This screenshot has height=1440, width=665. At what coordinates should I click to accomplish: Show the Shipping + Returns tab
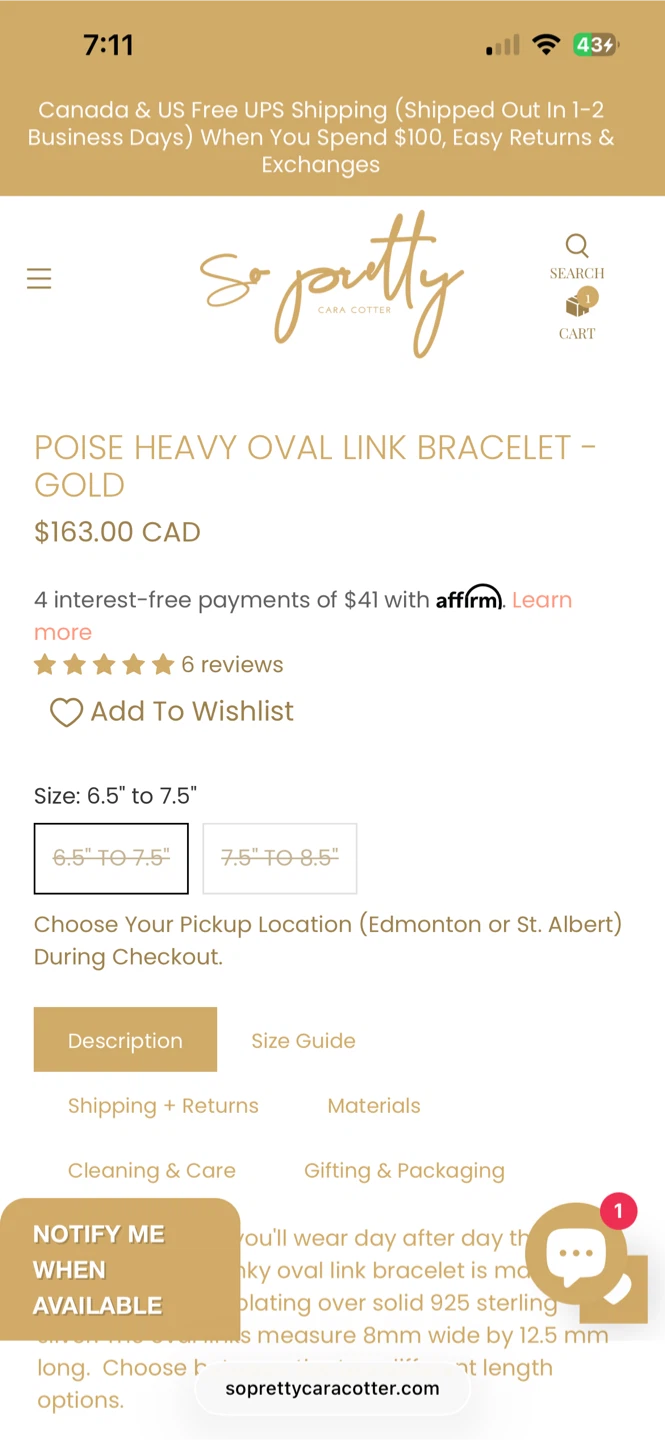click(163, 1105)
